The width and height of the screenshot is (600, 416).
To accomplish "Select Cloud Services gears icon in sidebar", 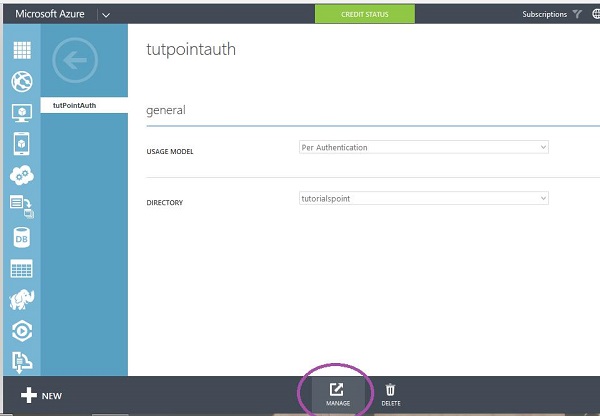I will pyautogui.click(x=21, y=175).
